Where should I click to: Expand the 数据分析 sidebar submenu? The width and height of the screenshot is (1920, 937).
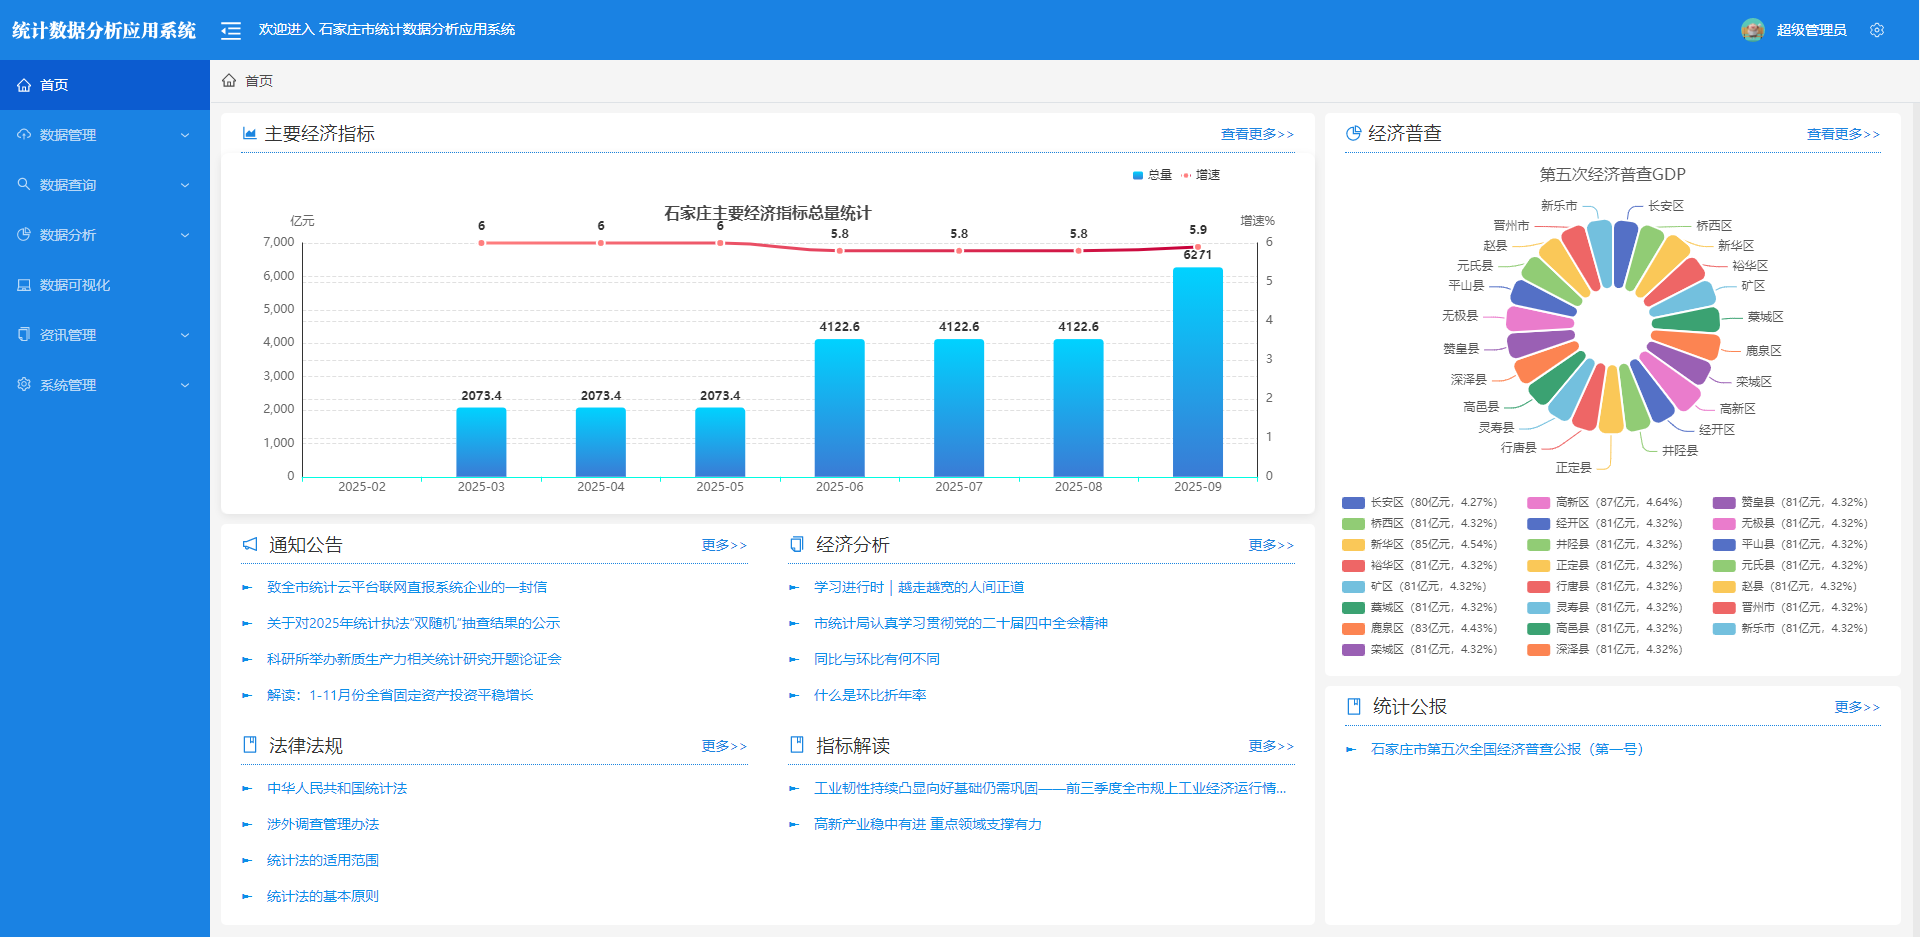point(105,235)
